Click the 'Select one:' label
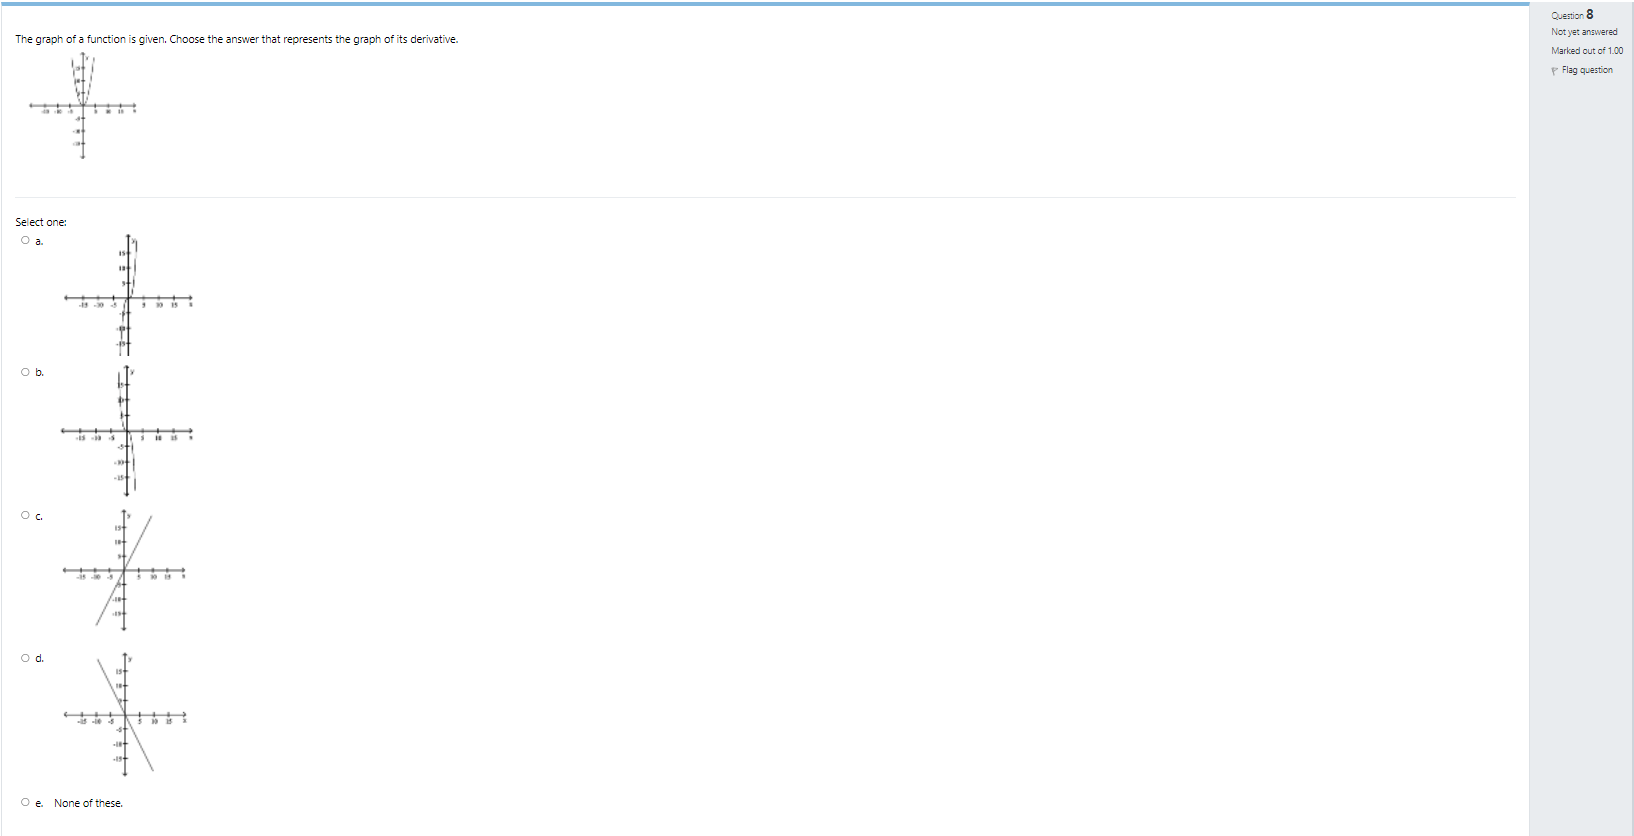The width and height of the screenshot is (1634, 836). click(x=41, y=222)
